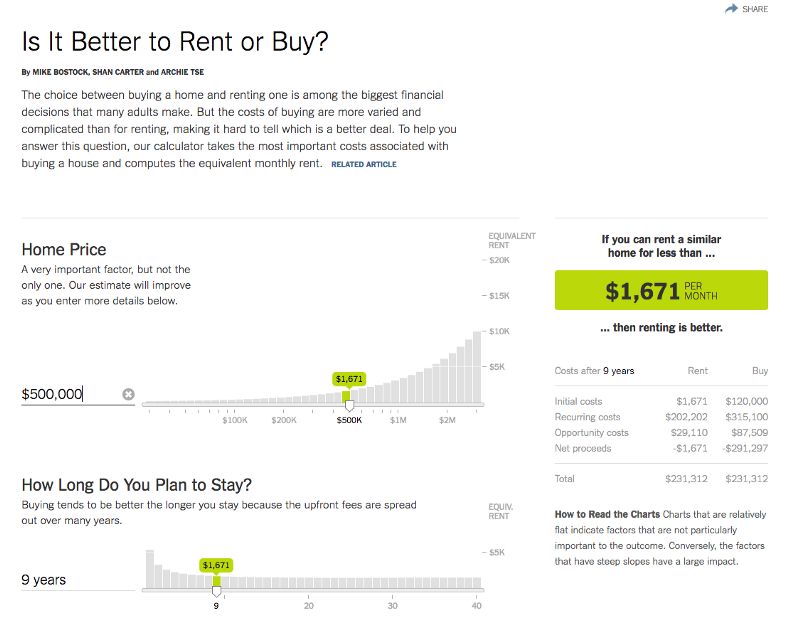Image resolution: width=800 pixels, height=637 pixels.
Task: Set stay length to 20 years tick
Action: 309,605
